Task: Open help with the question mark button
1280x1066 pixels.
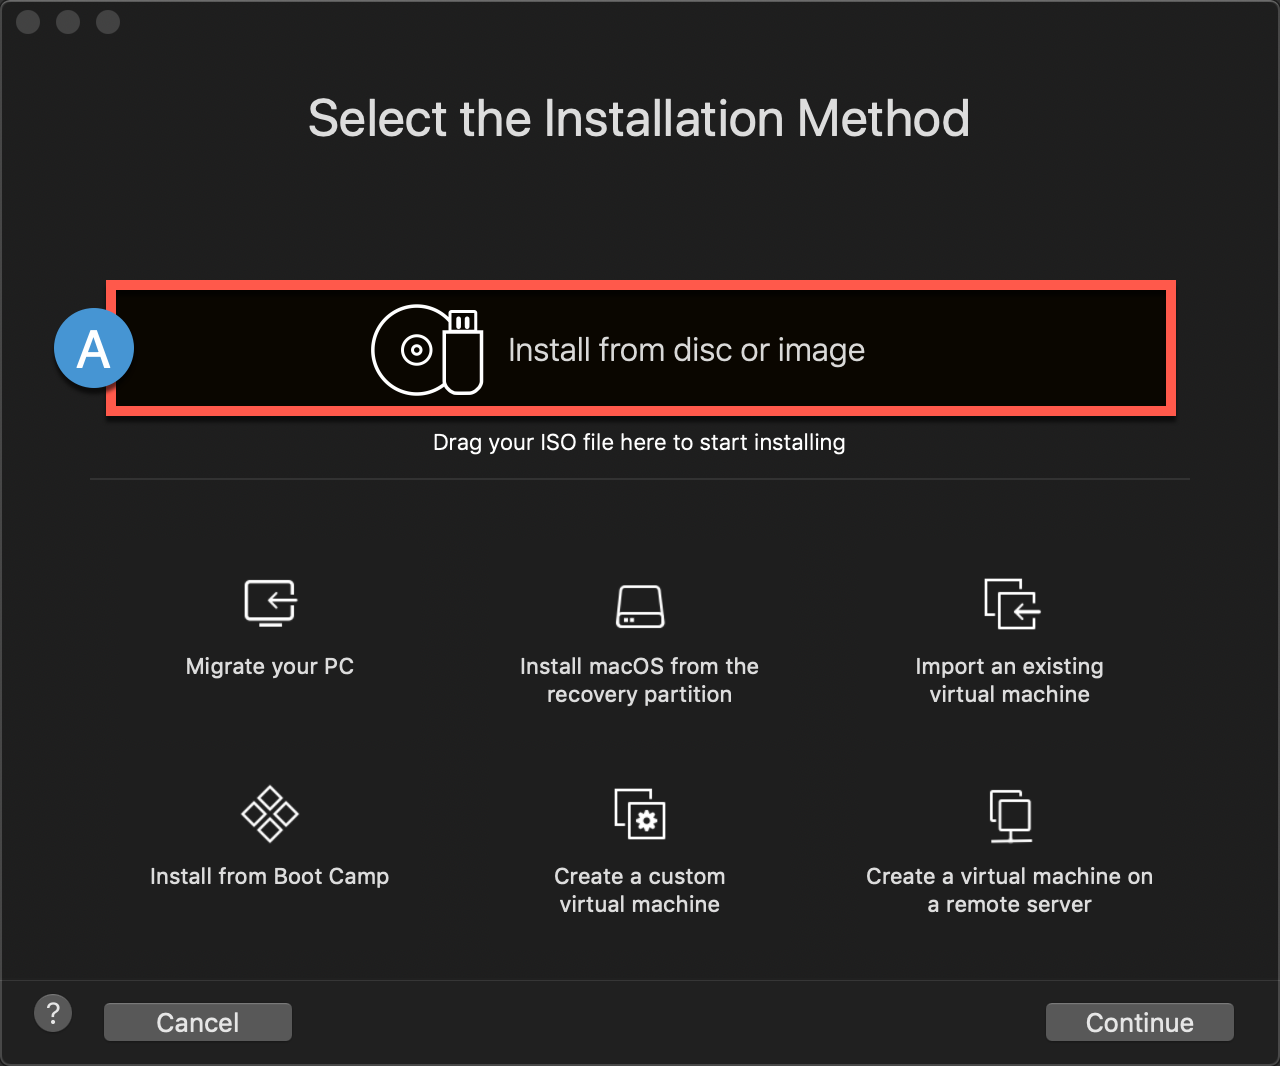Action: pos(53,1013)
